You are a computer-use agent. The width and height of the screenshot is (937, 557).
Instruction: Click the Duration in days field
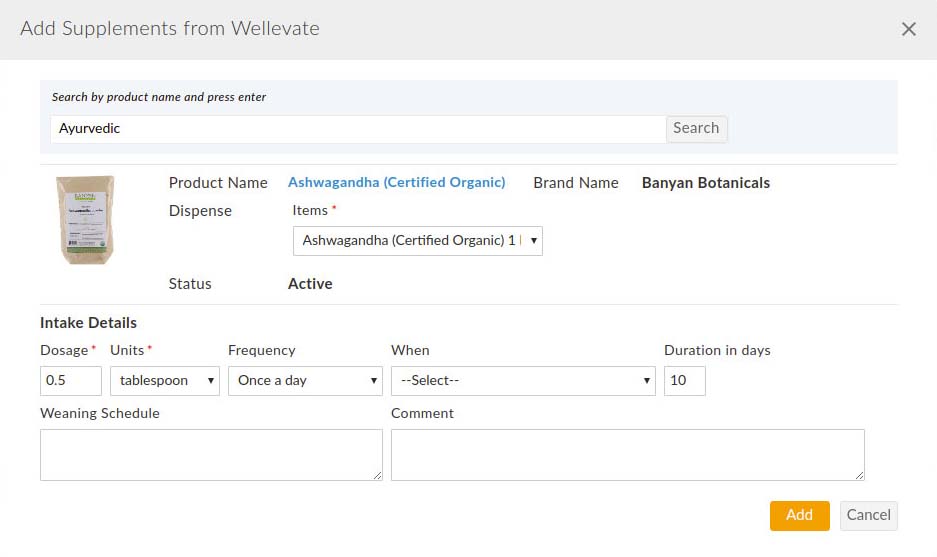pyautogui.click(x=685, y=381)
